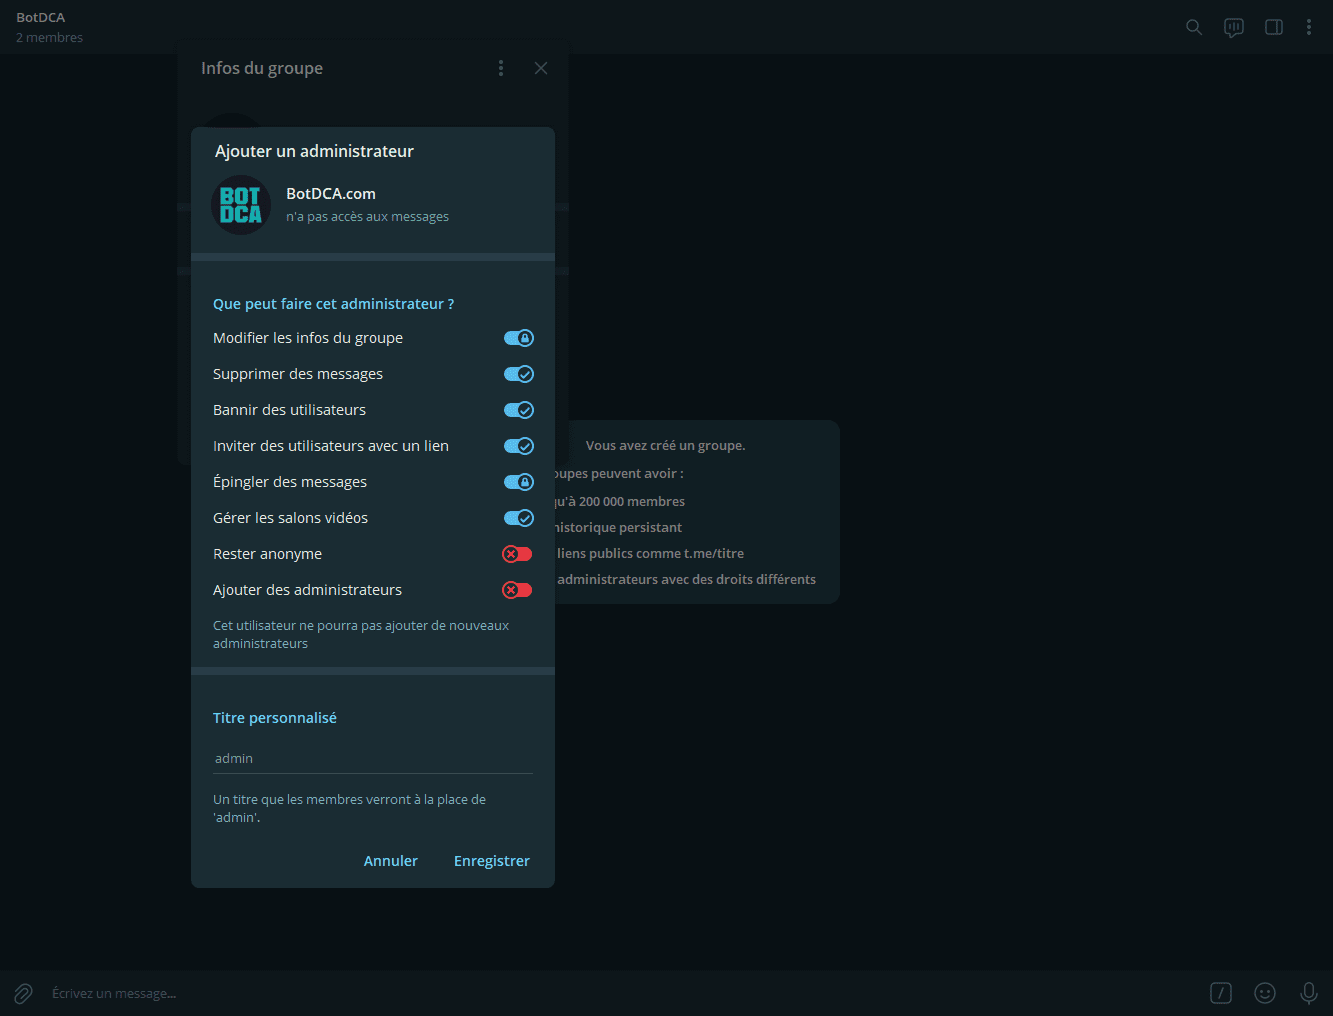The width and height of the screenshot is (1333, 1016).
Task: Click the Annuler button
Action: [390, 861]
